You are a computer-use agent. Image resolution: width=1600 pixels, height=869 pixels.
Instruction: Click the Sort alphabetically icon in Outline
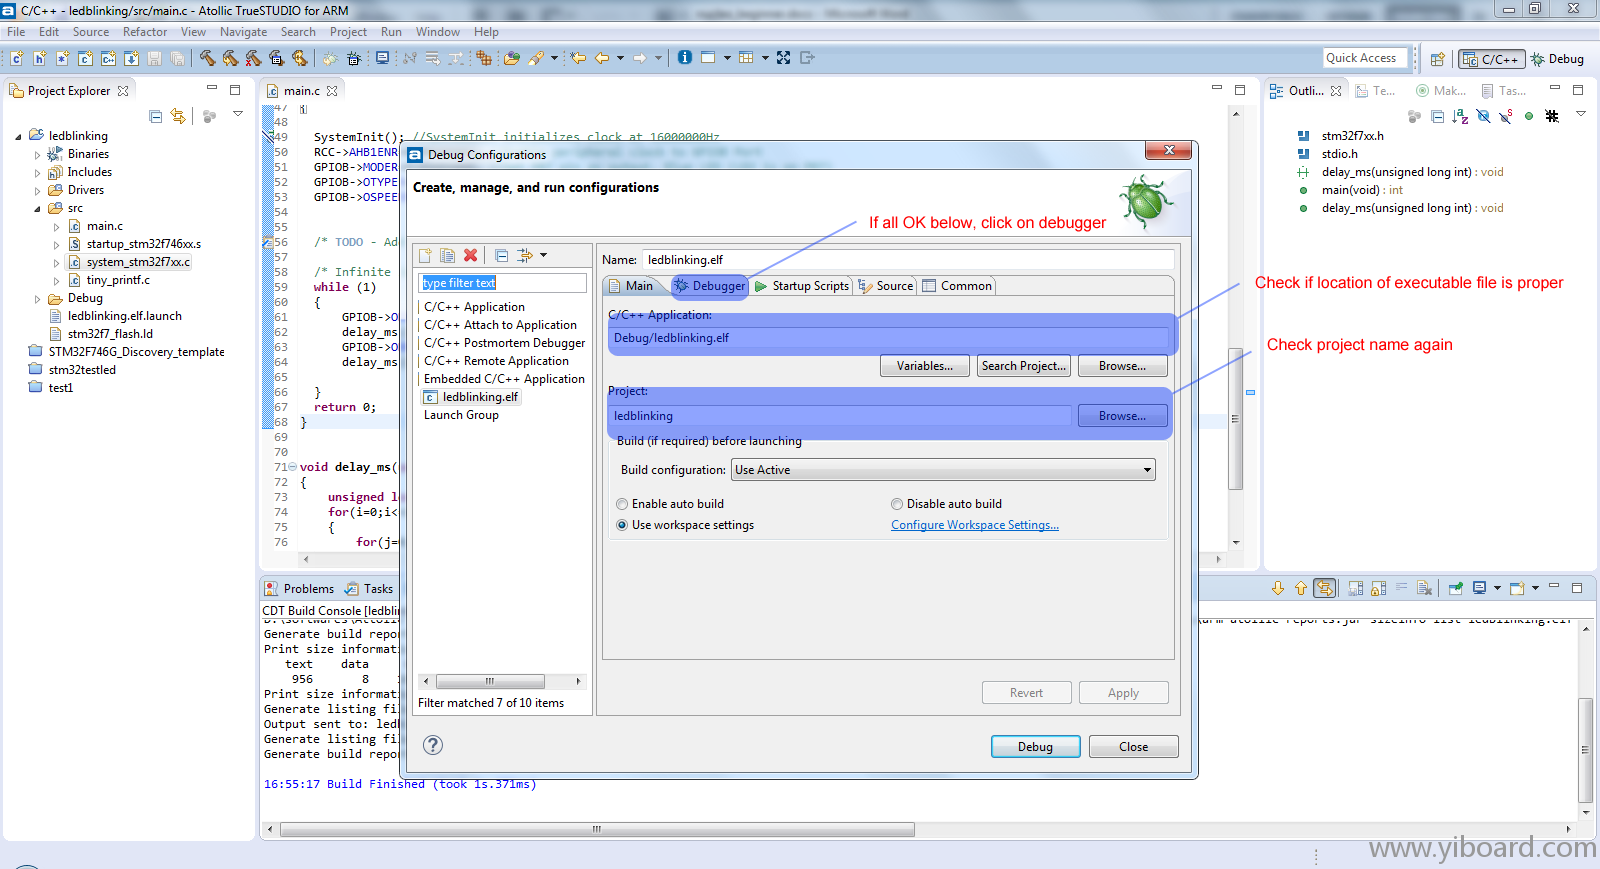click(1459, 117)
